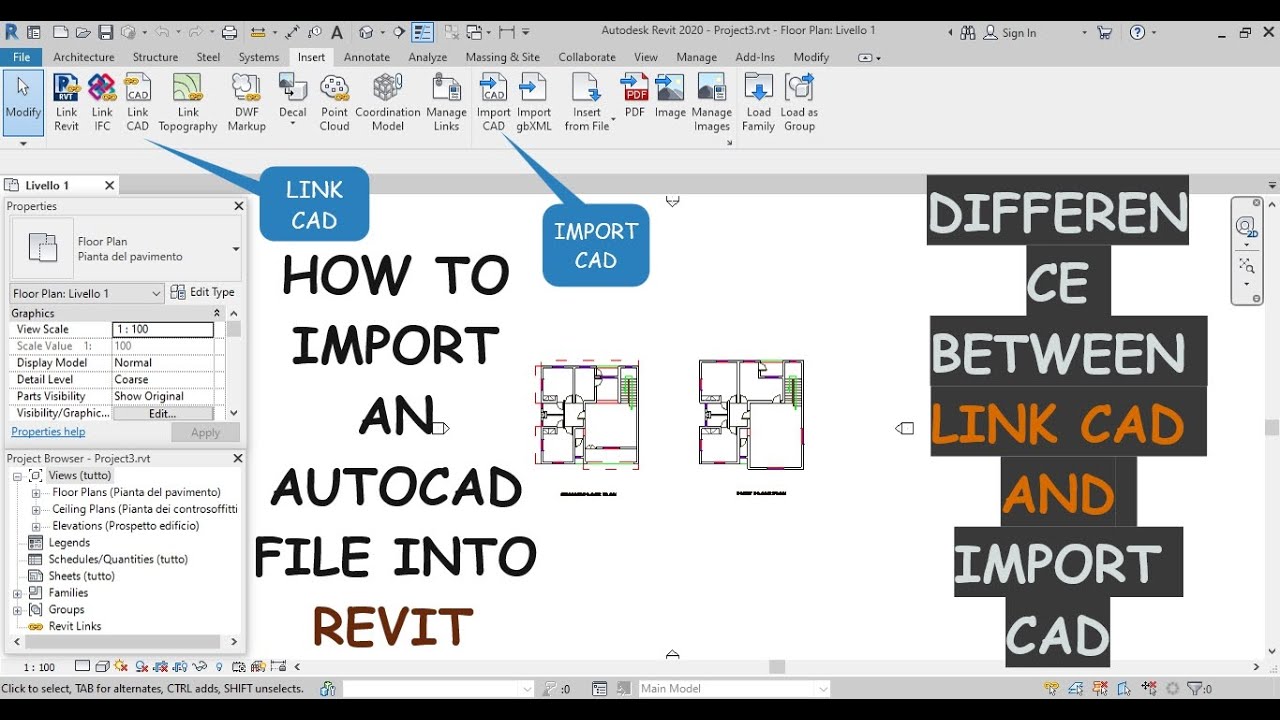Open the Annotate ribbon tab
Viewport: 1280px width, 720px height.
pos(367,57)
